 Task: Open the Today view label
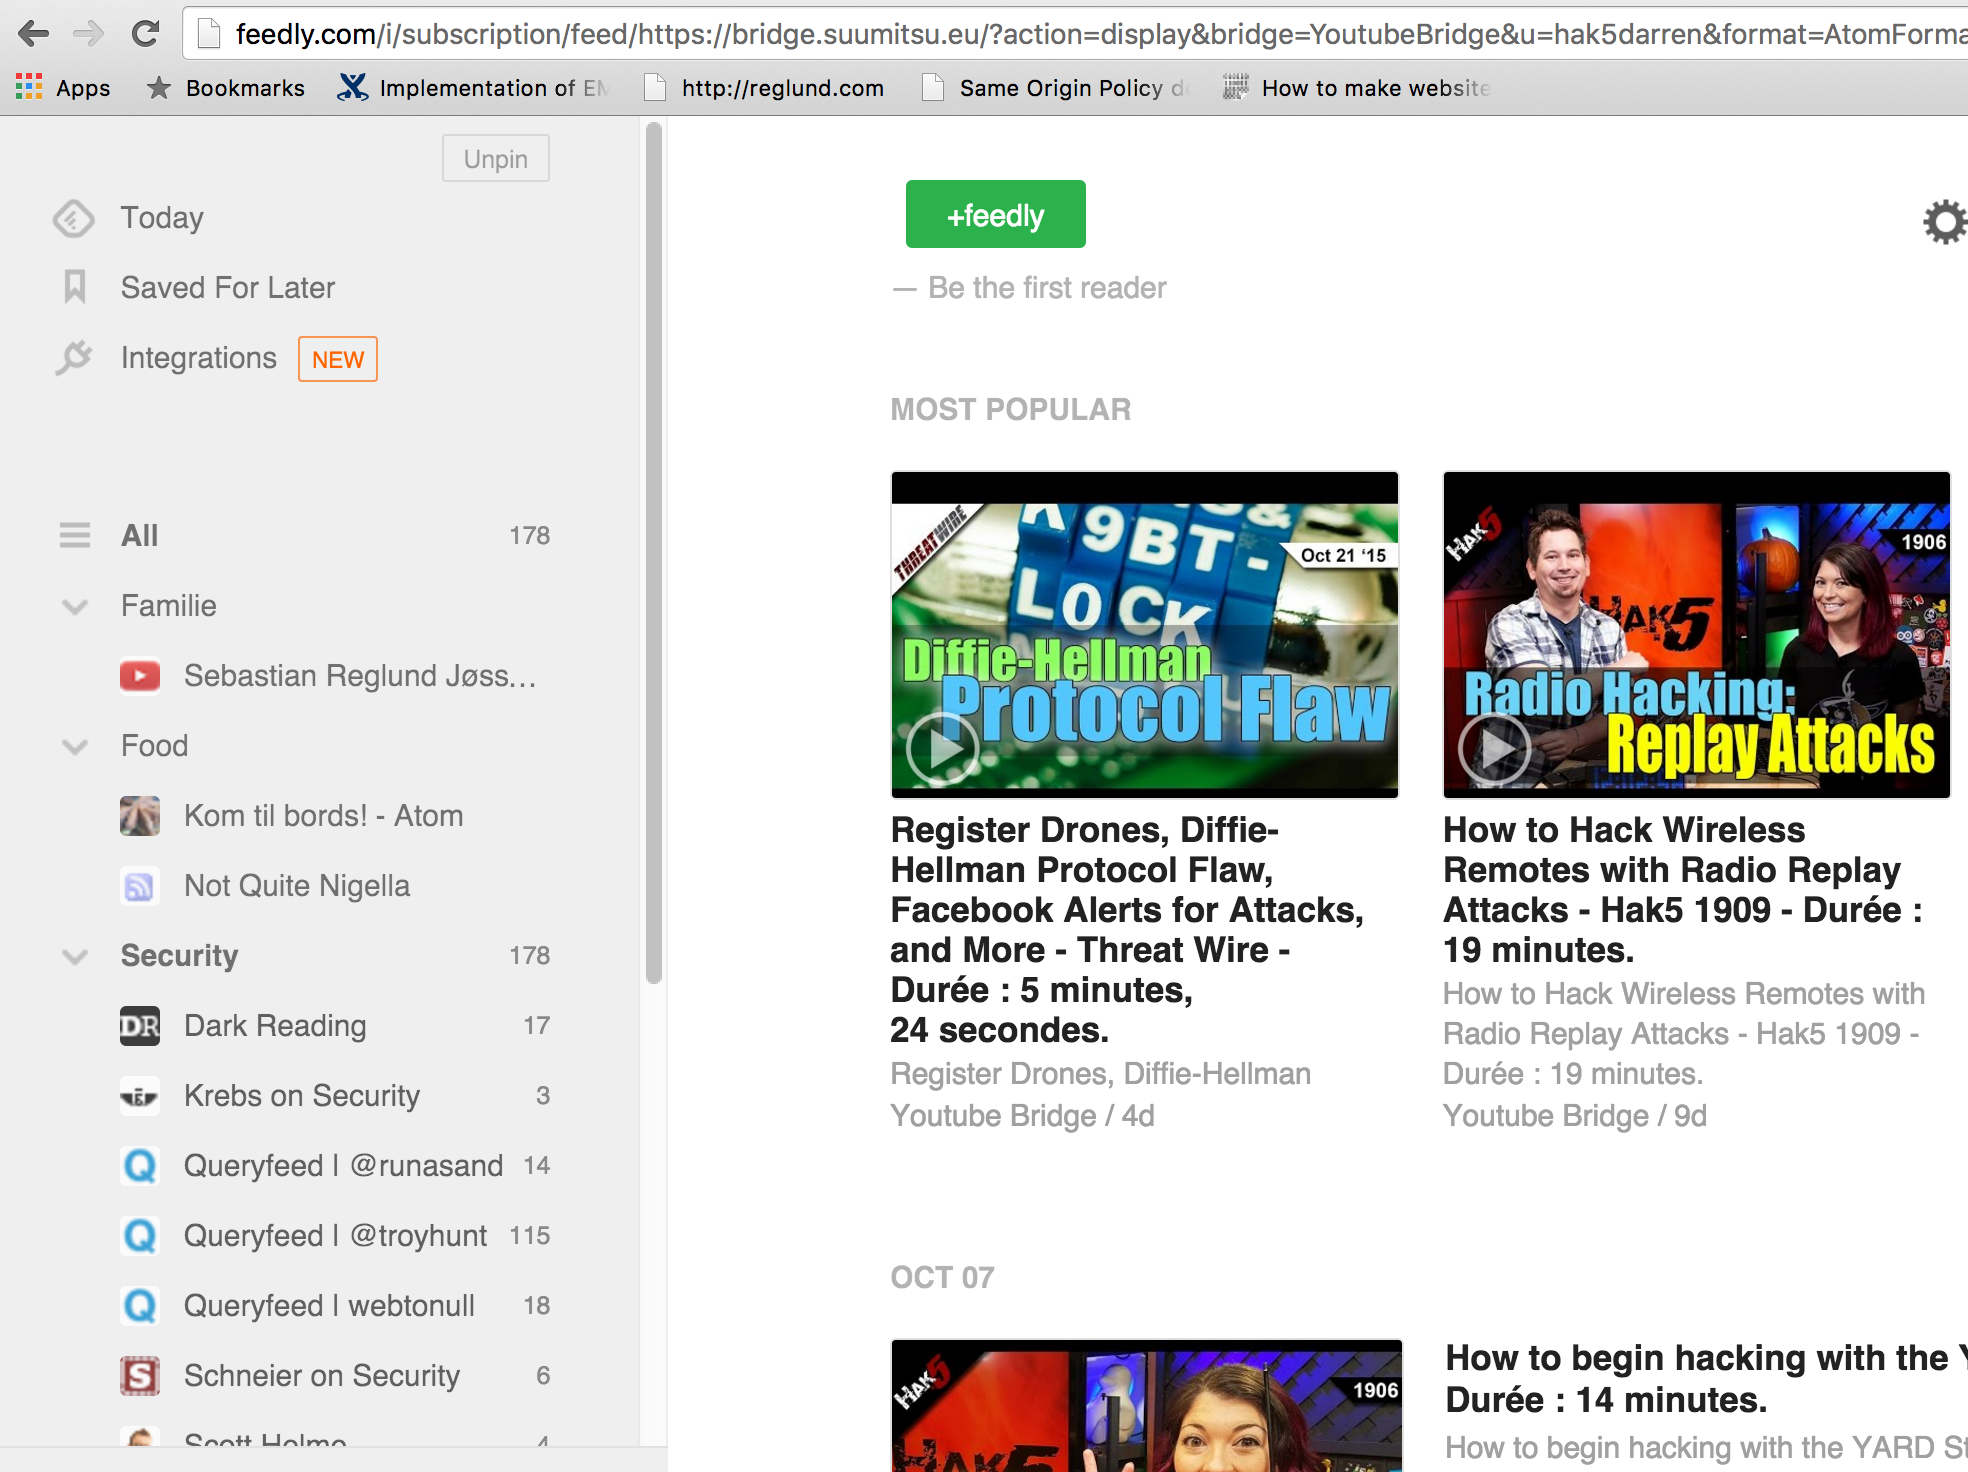(162, 218)
